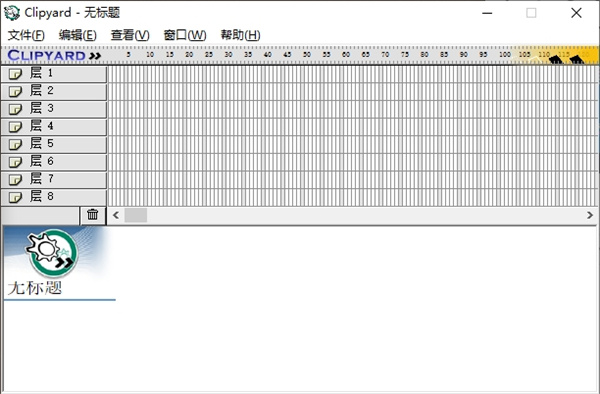Open the 查看(V) menu
The height and width of the screenshot is (394, 600).
click(130, 35)
